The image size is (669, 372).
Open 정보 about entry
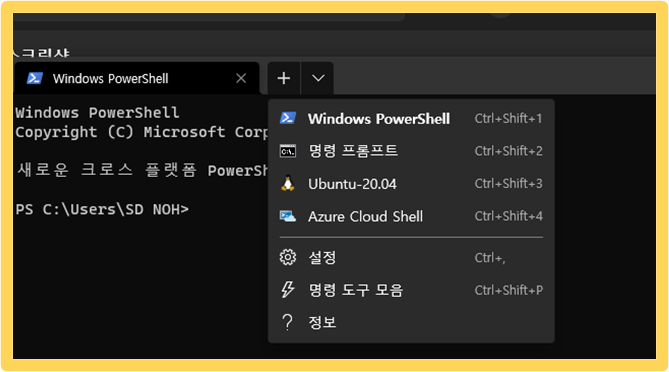(411, 322)
